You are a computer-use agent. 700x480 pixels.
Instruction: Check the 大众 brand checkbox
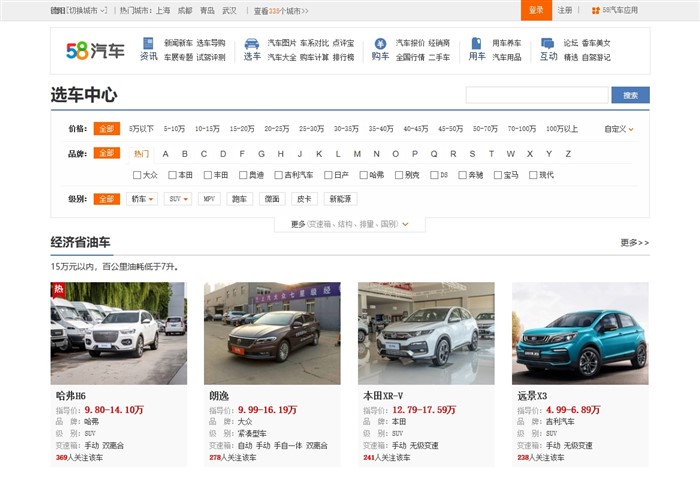137,175
